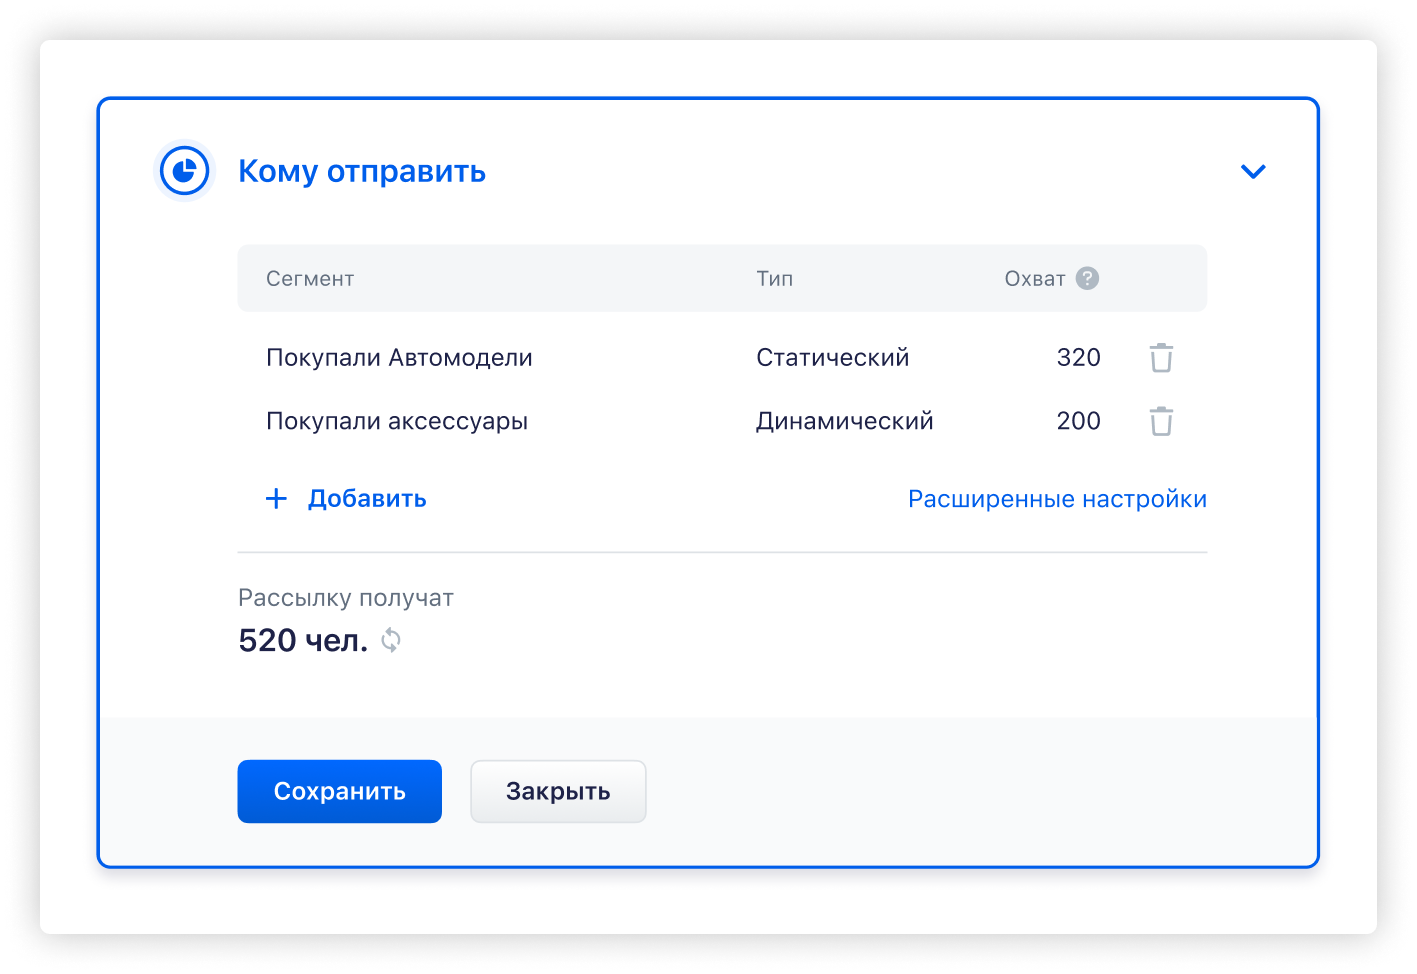Click the 520 чел. total count
The height and width of the screenshot is (974, 1417).
point(303,640)
